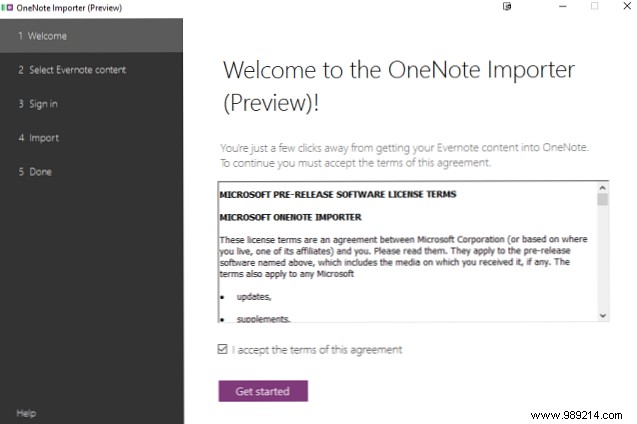
Task: Toggle the accept terms of agreement checkbox
Action: (222, 349)
